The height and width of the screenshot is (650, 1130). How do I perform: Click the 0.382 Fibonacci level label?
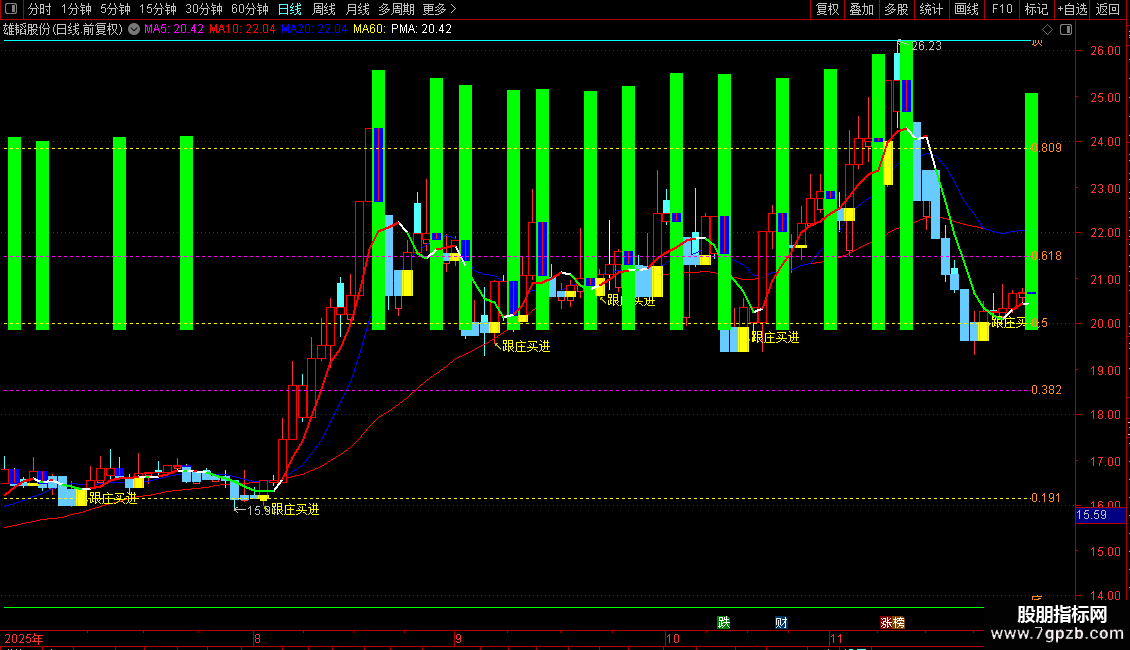point(1046,390)
